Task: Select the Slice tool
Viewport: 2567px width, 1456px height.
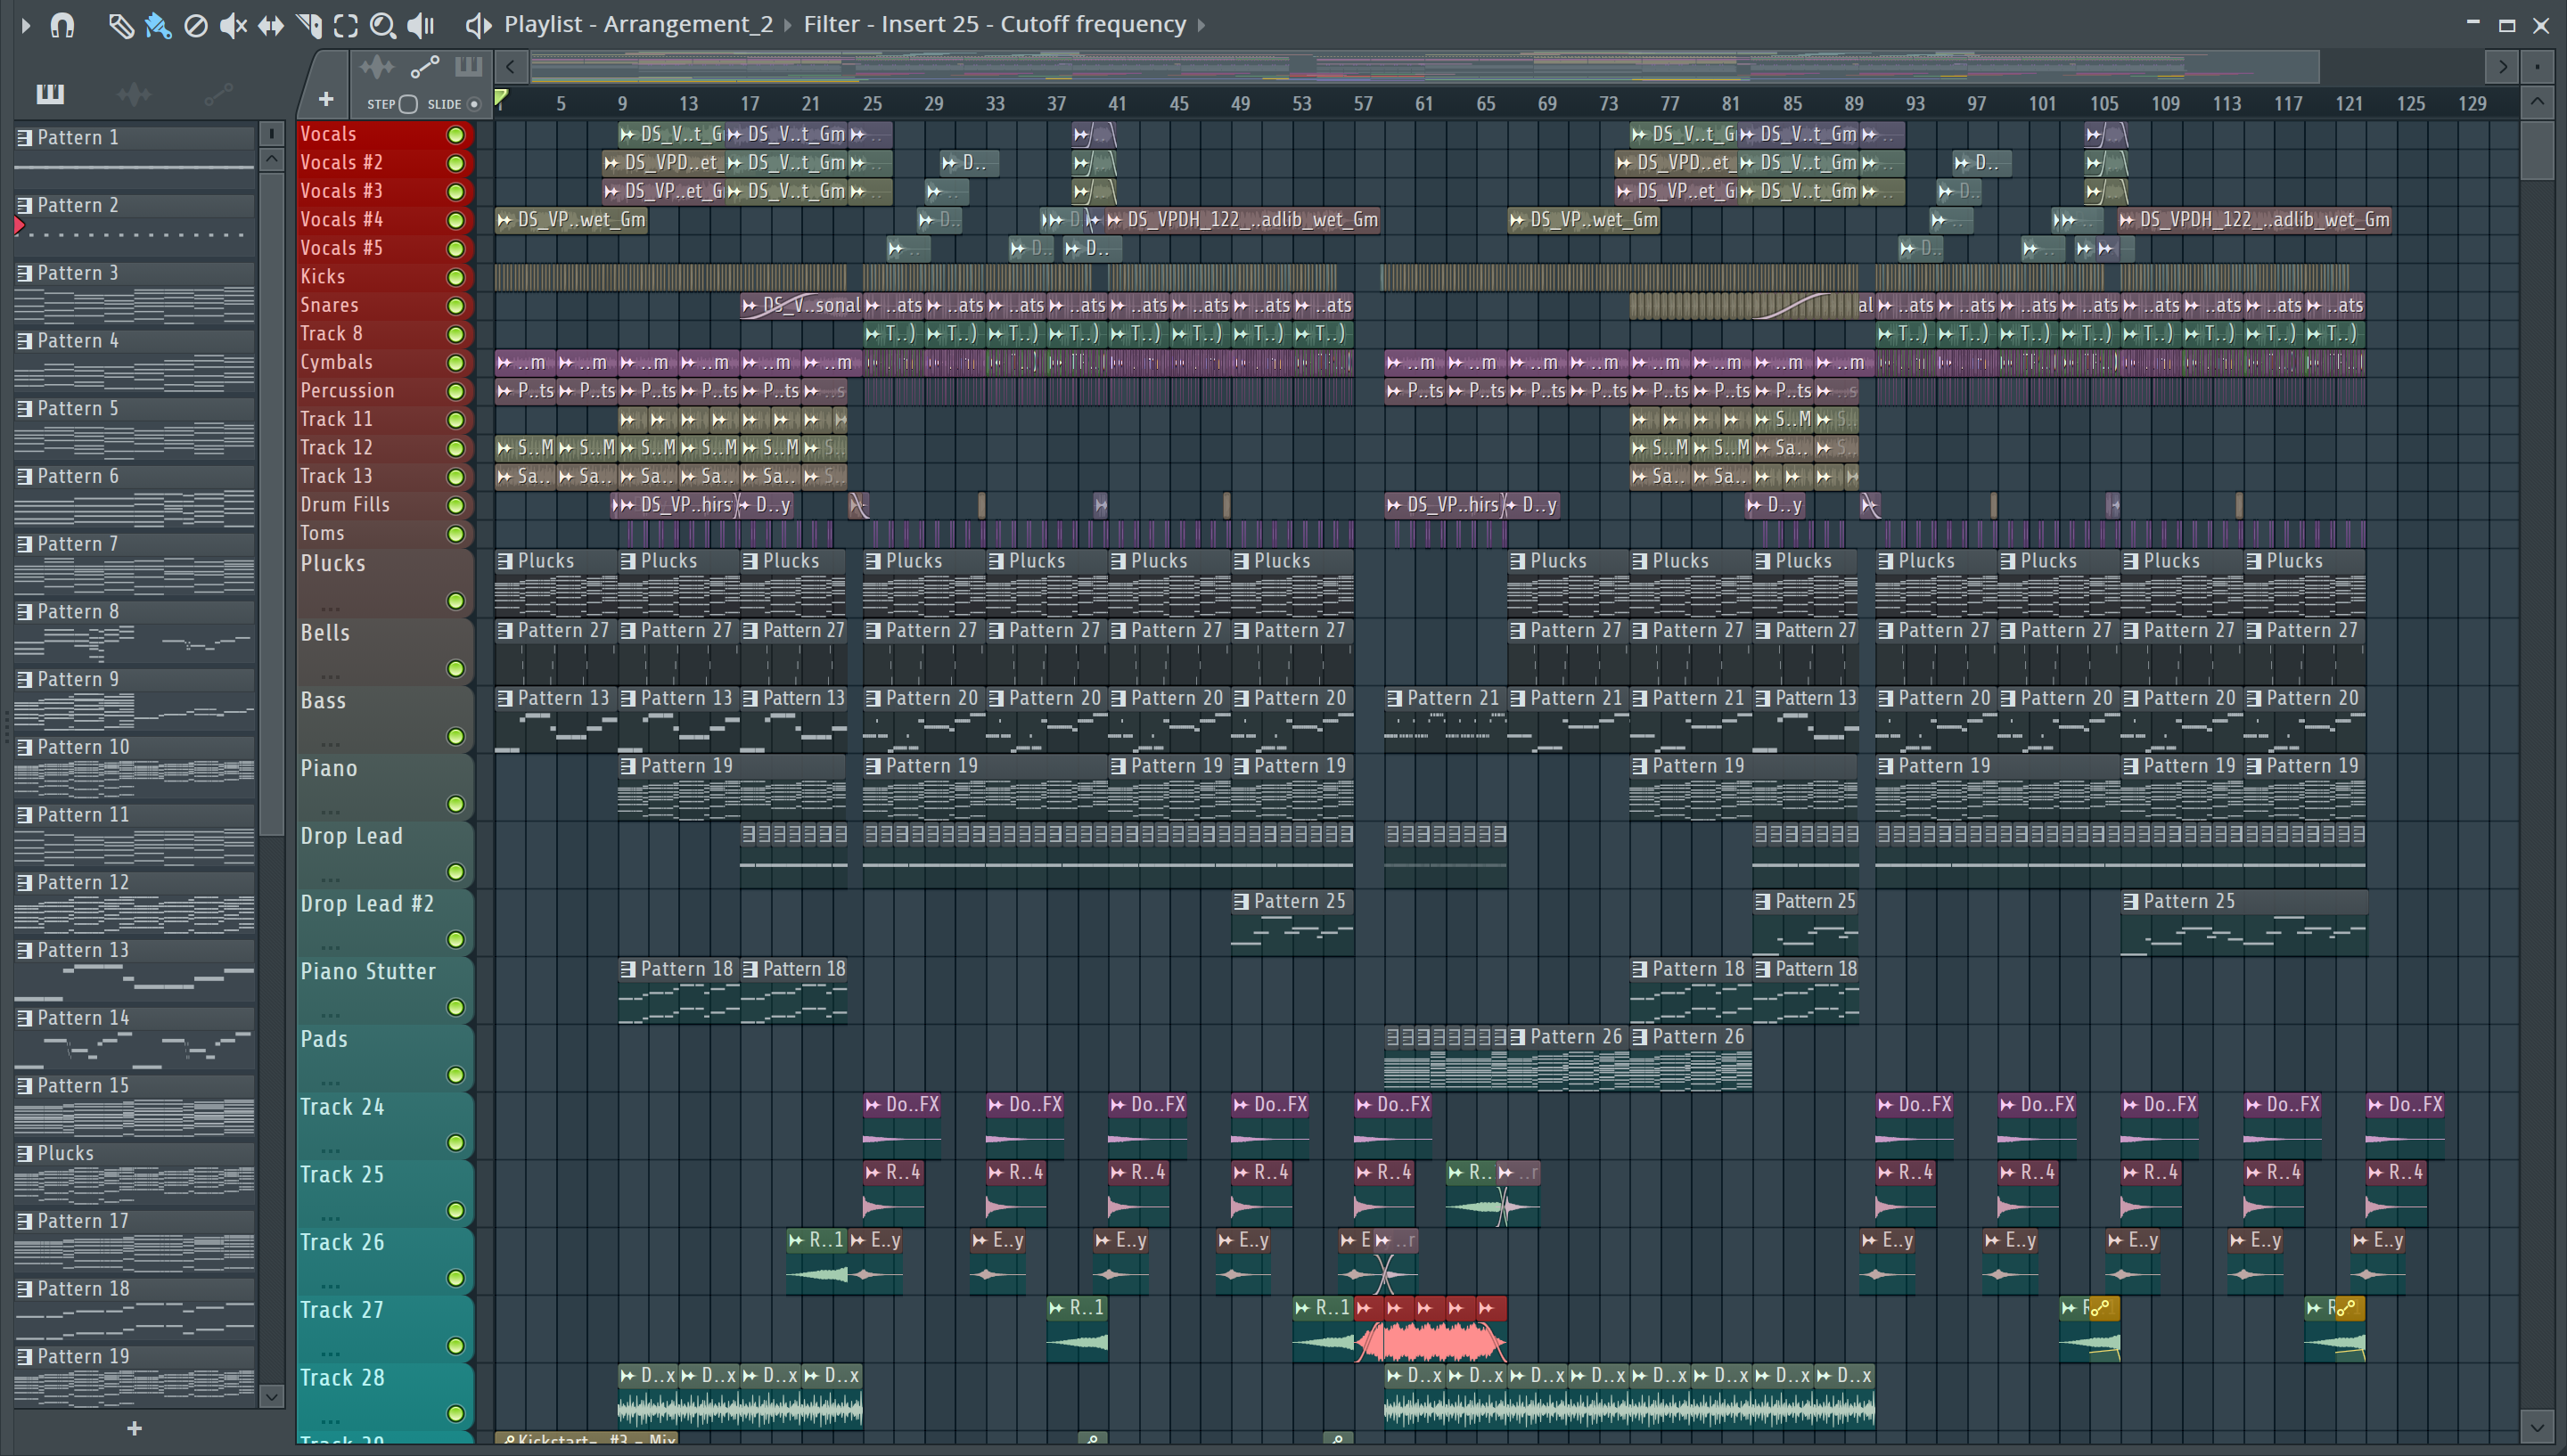Action: pyautogui.click(x=309, y=25)
